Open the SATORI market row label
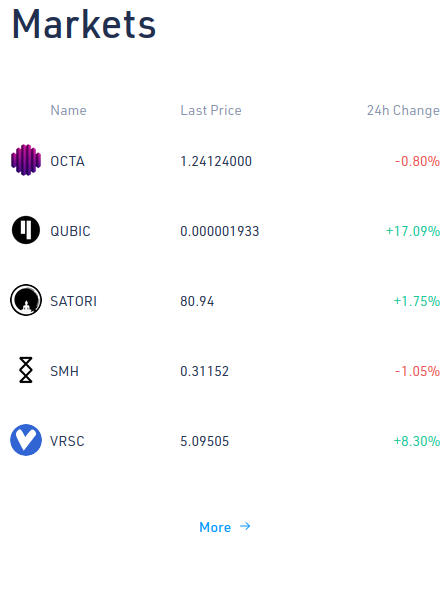 click(73, 301)
